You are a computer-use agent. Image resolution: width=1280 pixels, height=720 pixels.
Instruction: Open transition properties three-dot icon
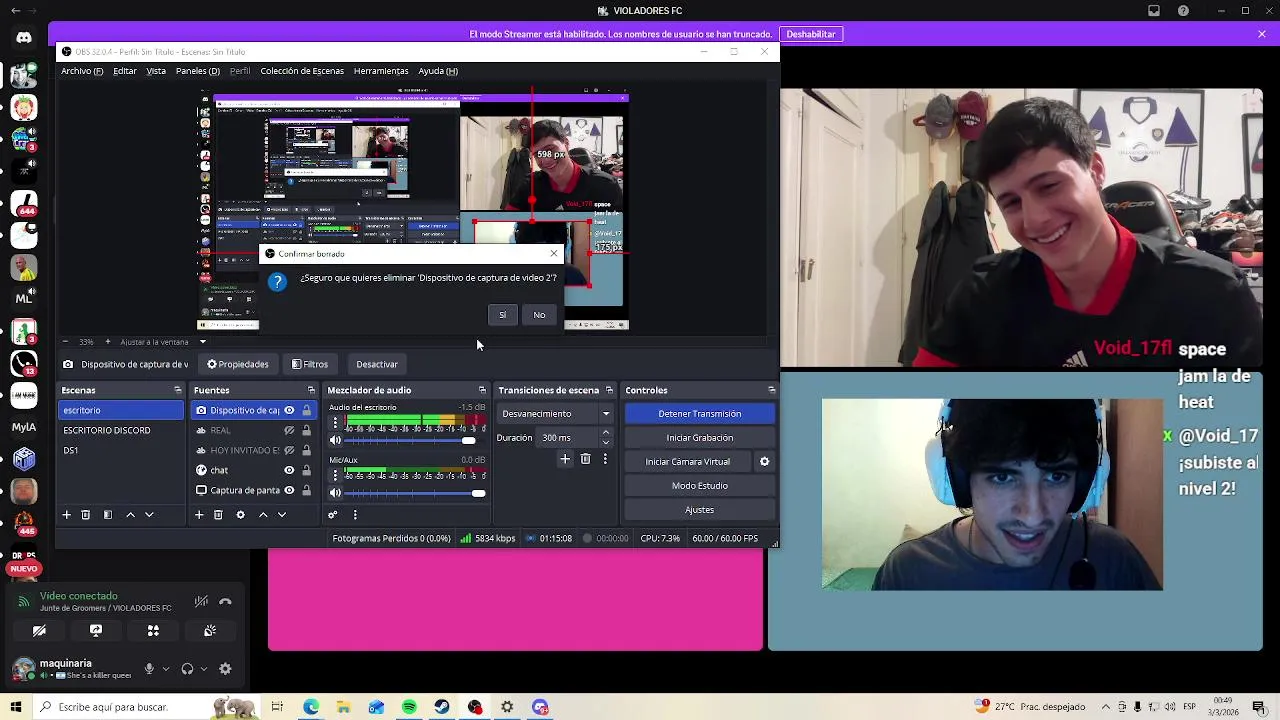point(605,459)
